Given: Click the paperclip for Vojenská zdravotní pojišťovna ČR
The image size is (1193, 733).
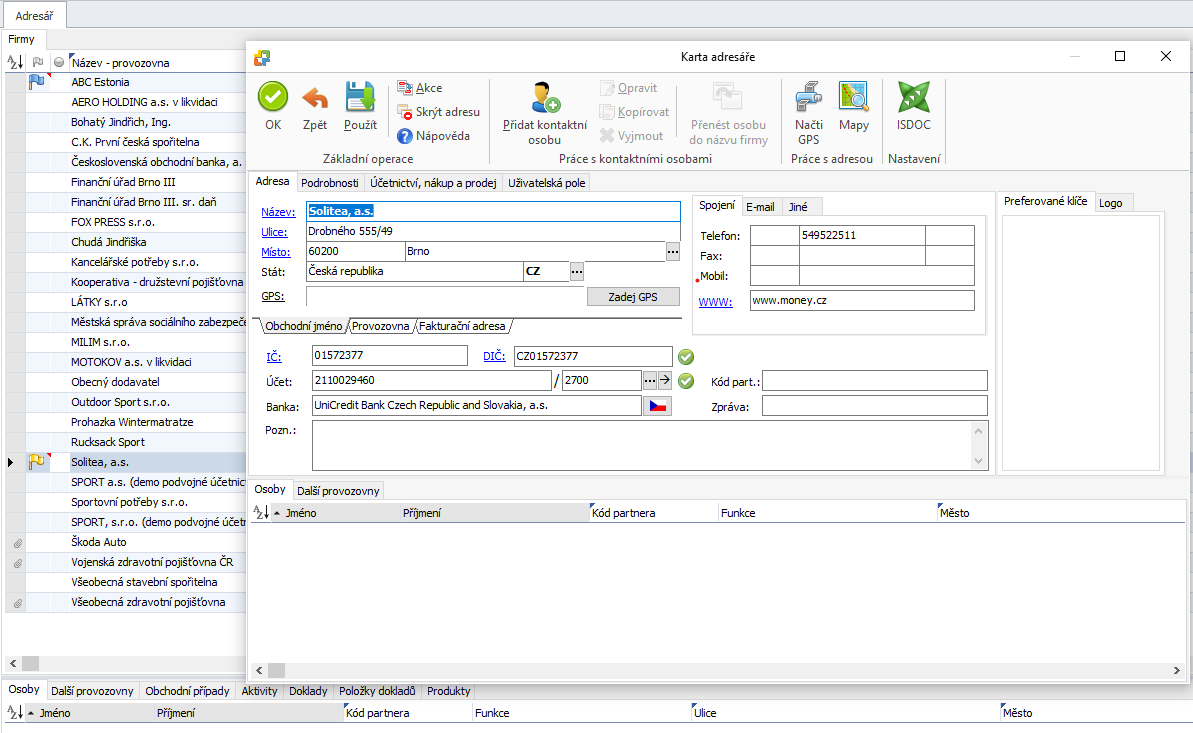Looking at the screenshot, I should pyautogui.click(x=17, y=563).
